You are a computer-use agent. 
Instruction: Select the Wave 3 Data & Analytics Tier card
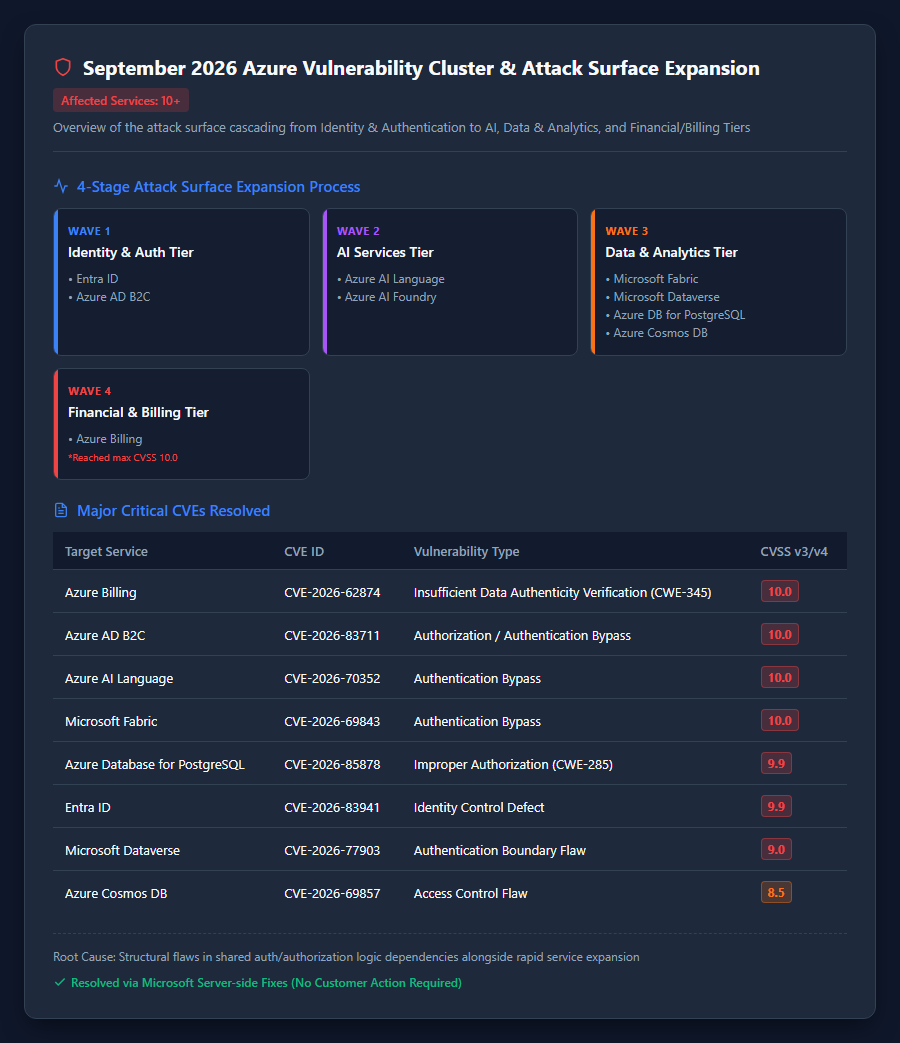point(718,282)
